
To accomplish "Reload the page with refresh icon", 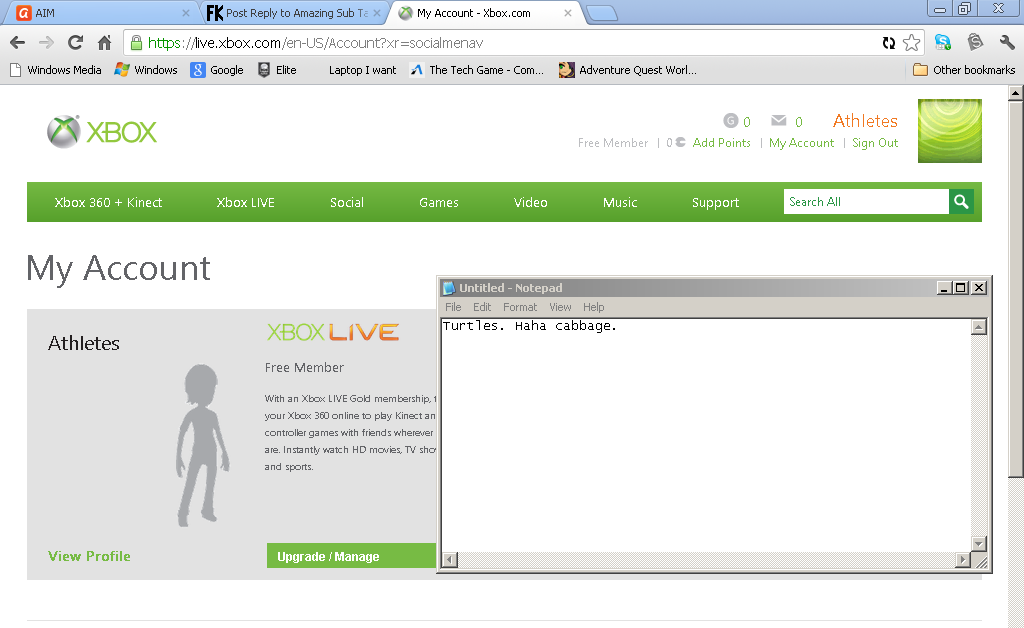I will (x=75, y=43).
